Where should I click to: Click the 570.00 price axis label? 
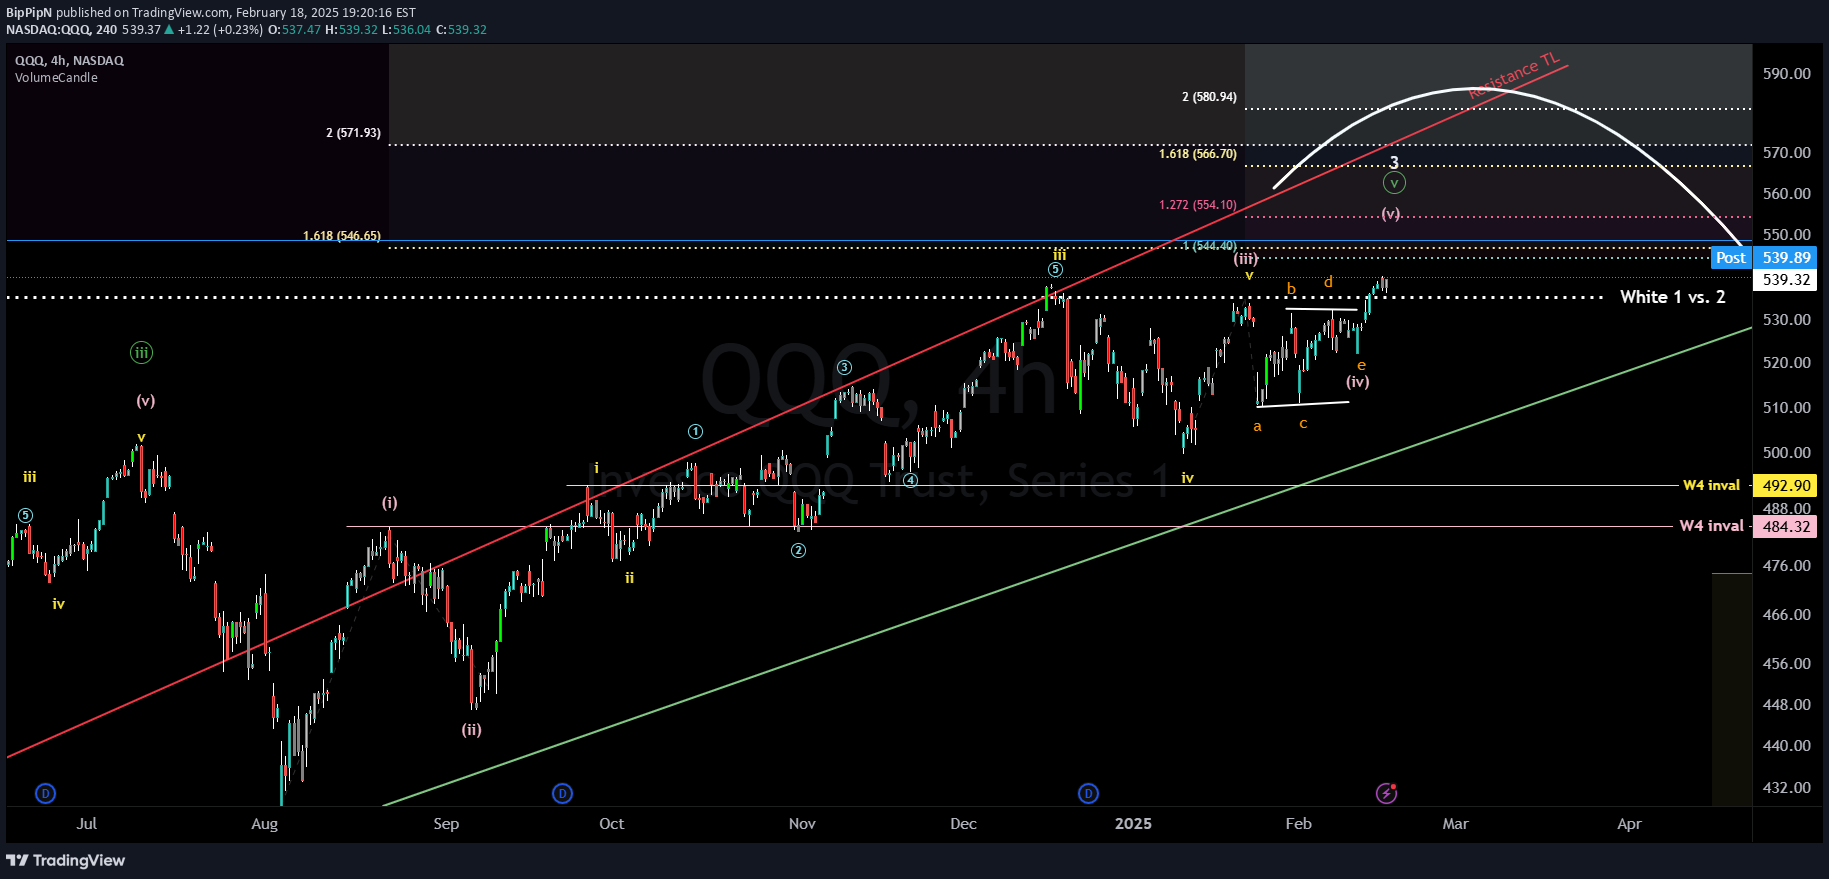click(1786, 153)
